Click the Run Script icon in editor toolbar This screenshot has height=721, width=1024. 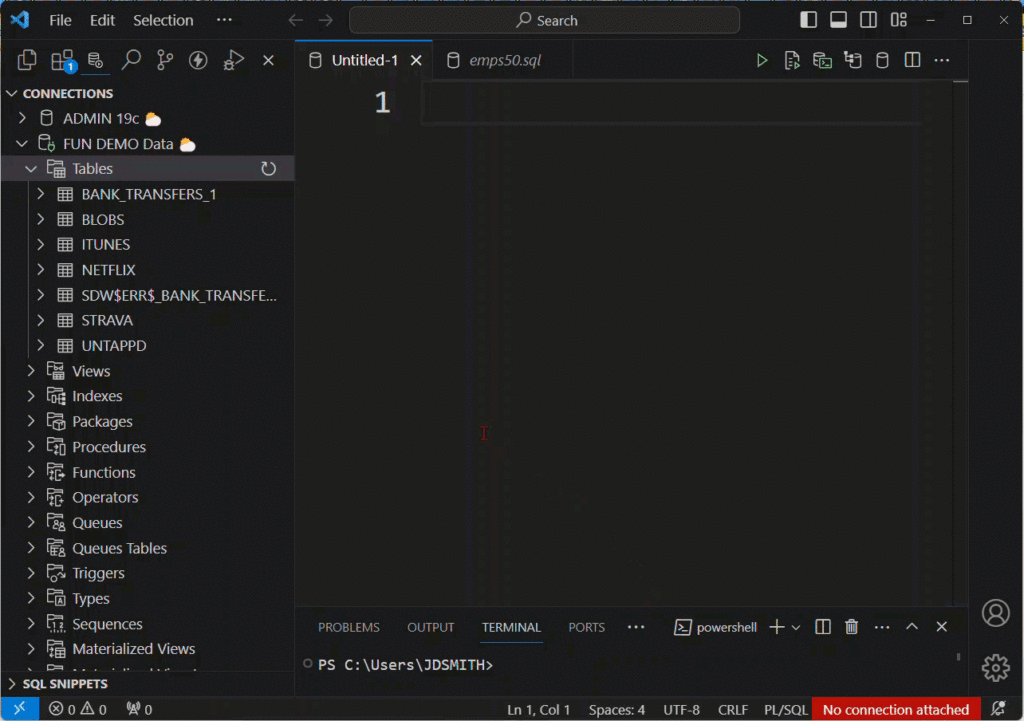tap(792, 61)
